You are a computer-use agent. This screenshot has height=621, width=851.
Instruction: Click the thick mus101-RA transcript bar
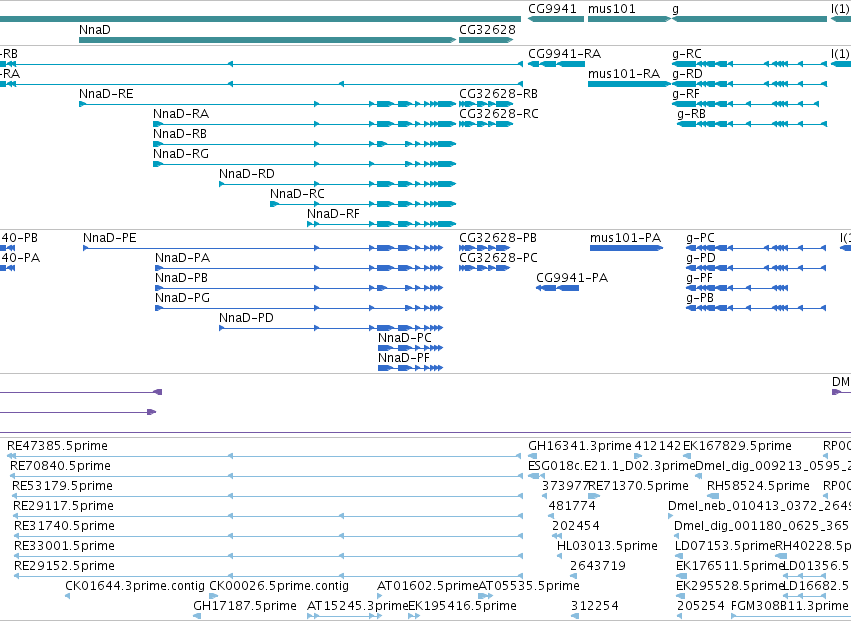point(629,84)
